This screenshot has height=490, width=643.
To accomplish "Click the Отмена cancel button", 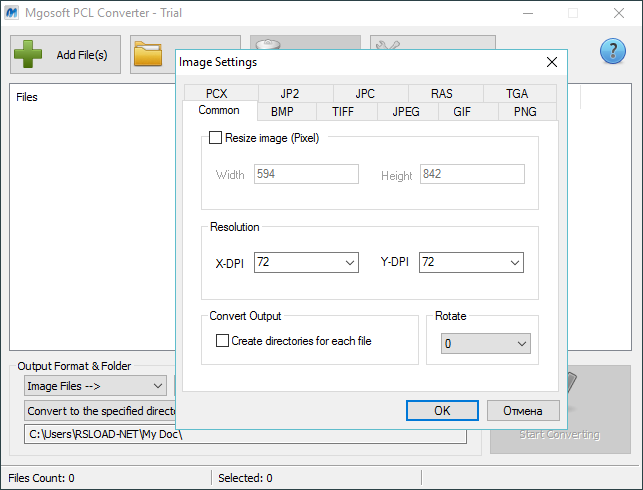I will click(x=523, y=410).
